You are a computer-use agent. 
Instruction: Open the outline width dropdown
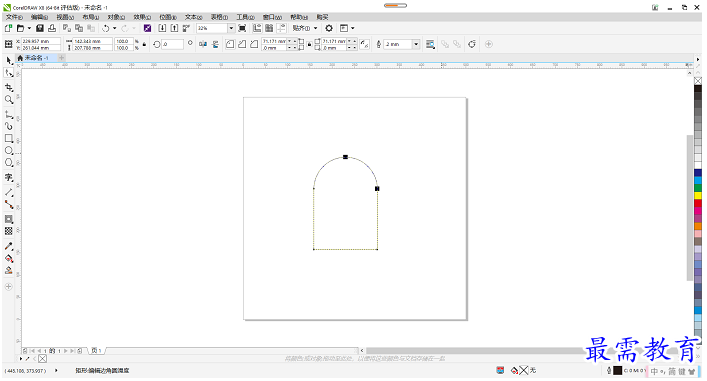point(416,44)
